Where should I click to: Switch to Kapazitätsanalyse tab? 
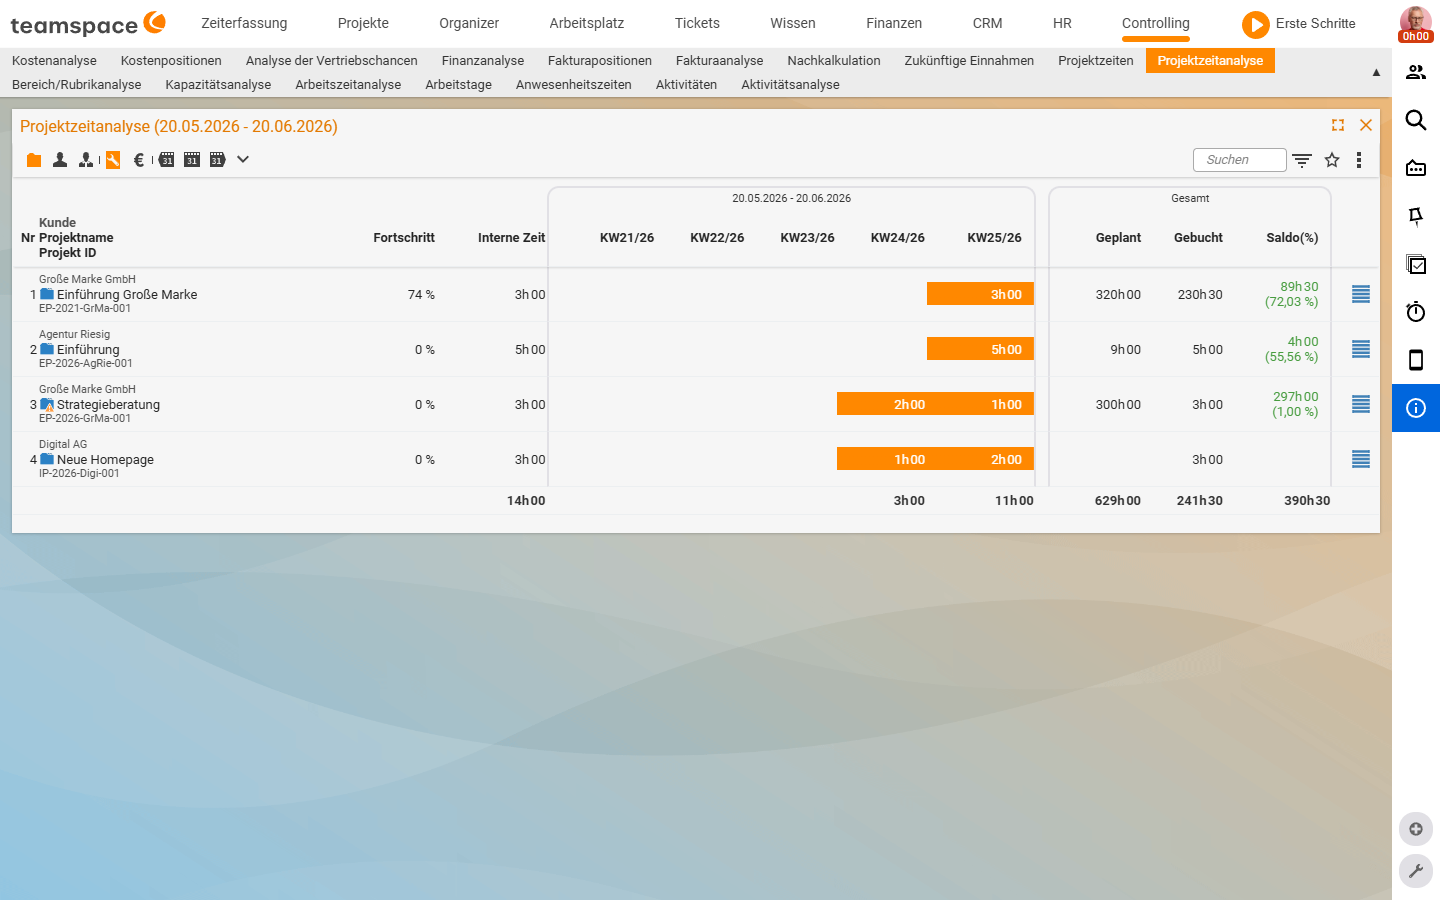click(218, 85)
